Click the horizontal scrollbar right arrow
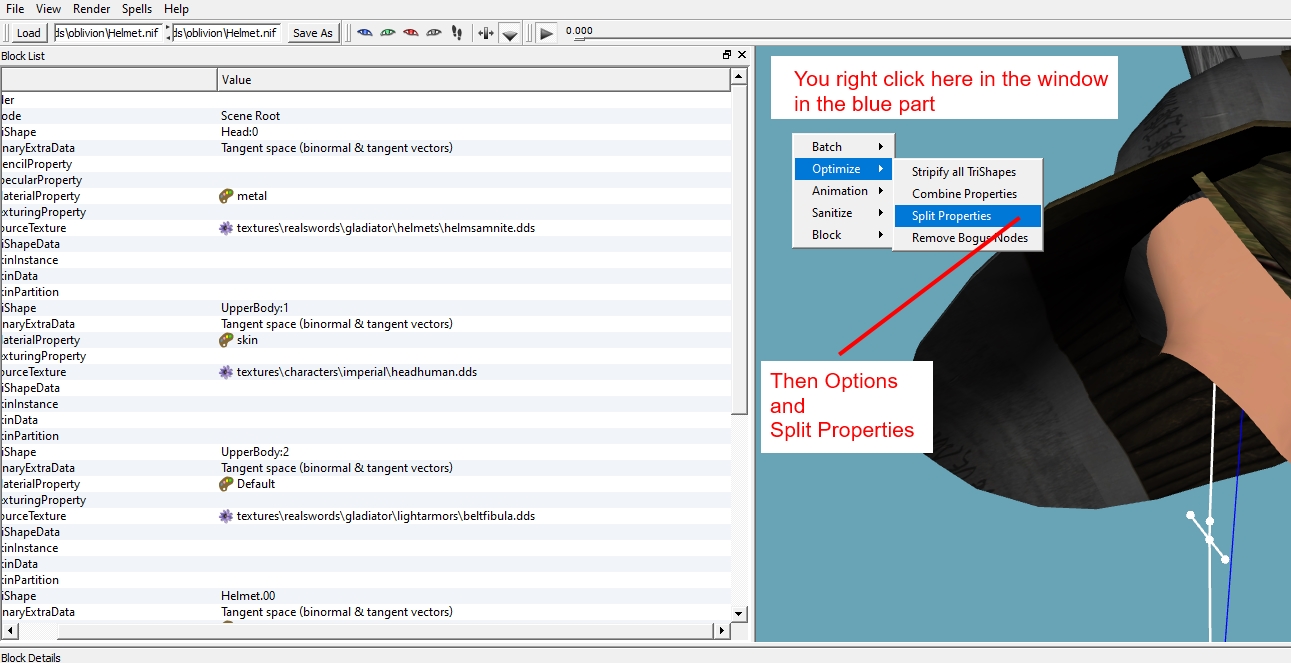1291x663 pixels. [722, 631]
